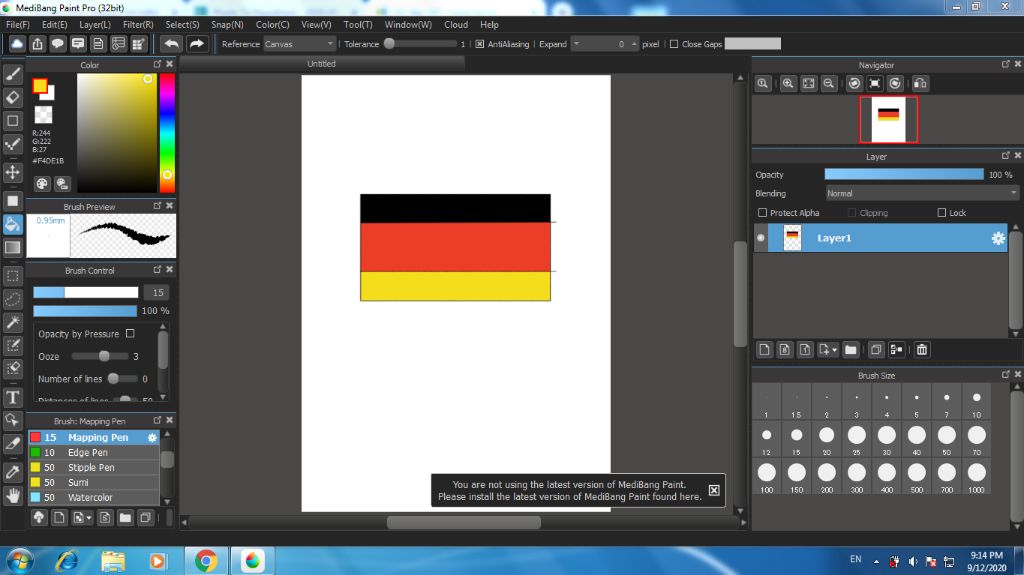
Task: Click the Navigator canvas thumbnail
Action: coord(888,120)
